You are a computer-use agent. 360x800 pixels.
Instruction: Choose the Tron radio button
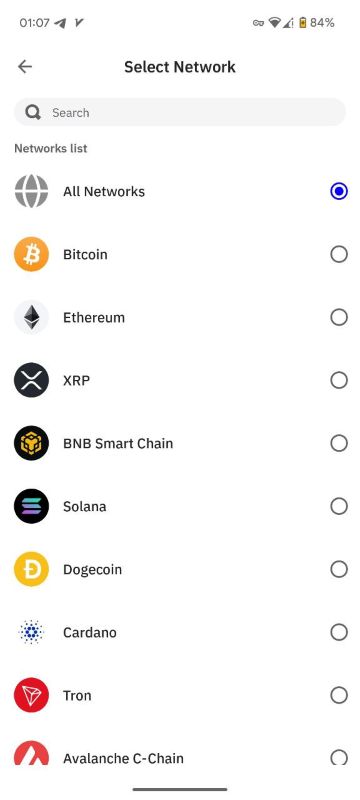point(339,695)
